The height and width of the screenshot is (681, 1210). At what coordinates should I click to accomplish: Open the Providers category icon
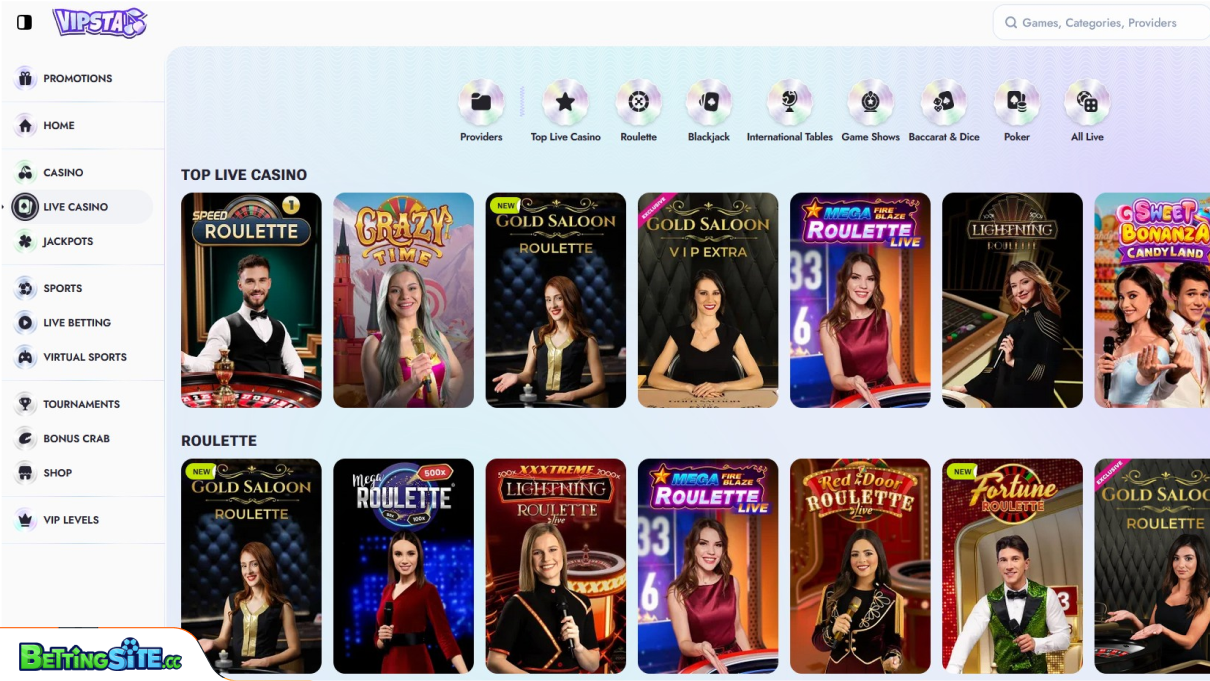pos(480,101)
